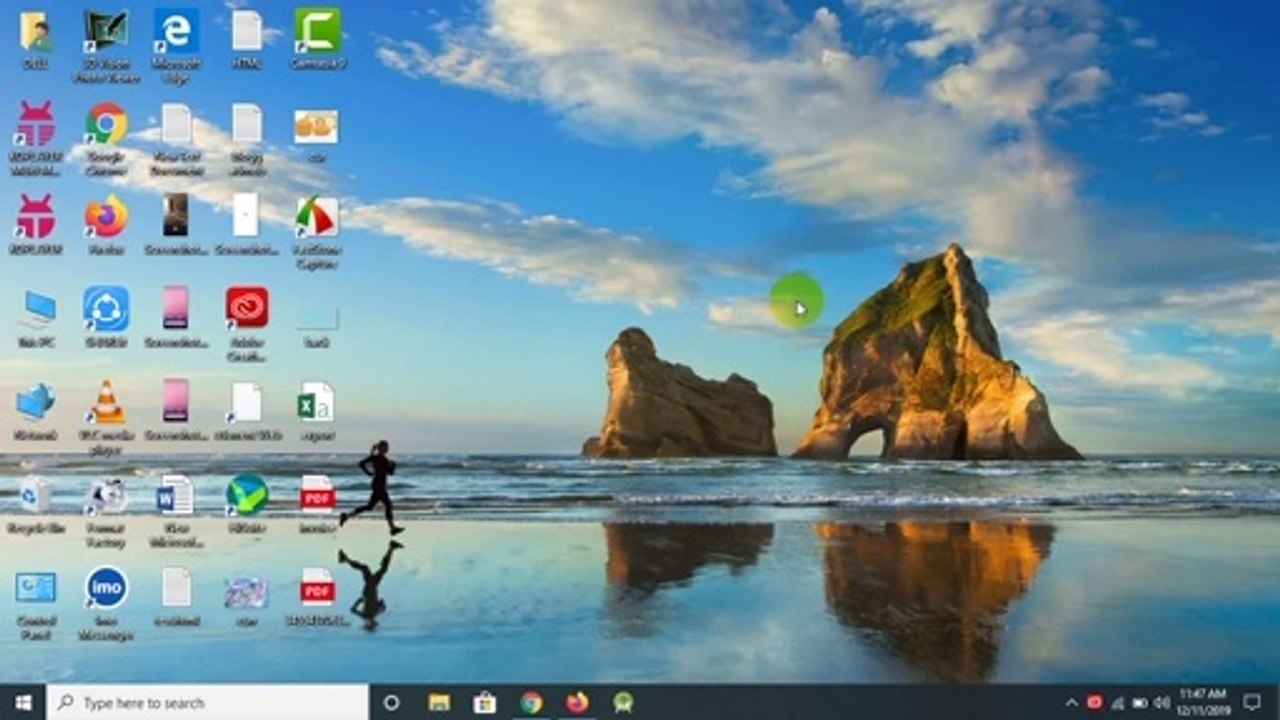Open the volume speaker tray icon

tap(1162, 703)
